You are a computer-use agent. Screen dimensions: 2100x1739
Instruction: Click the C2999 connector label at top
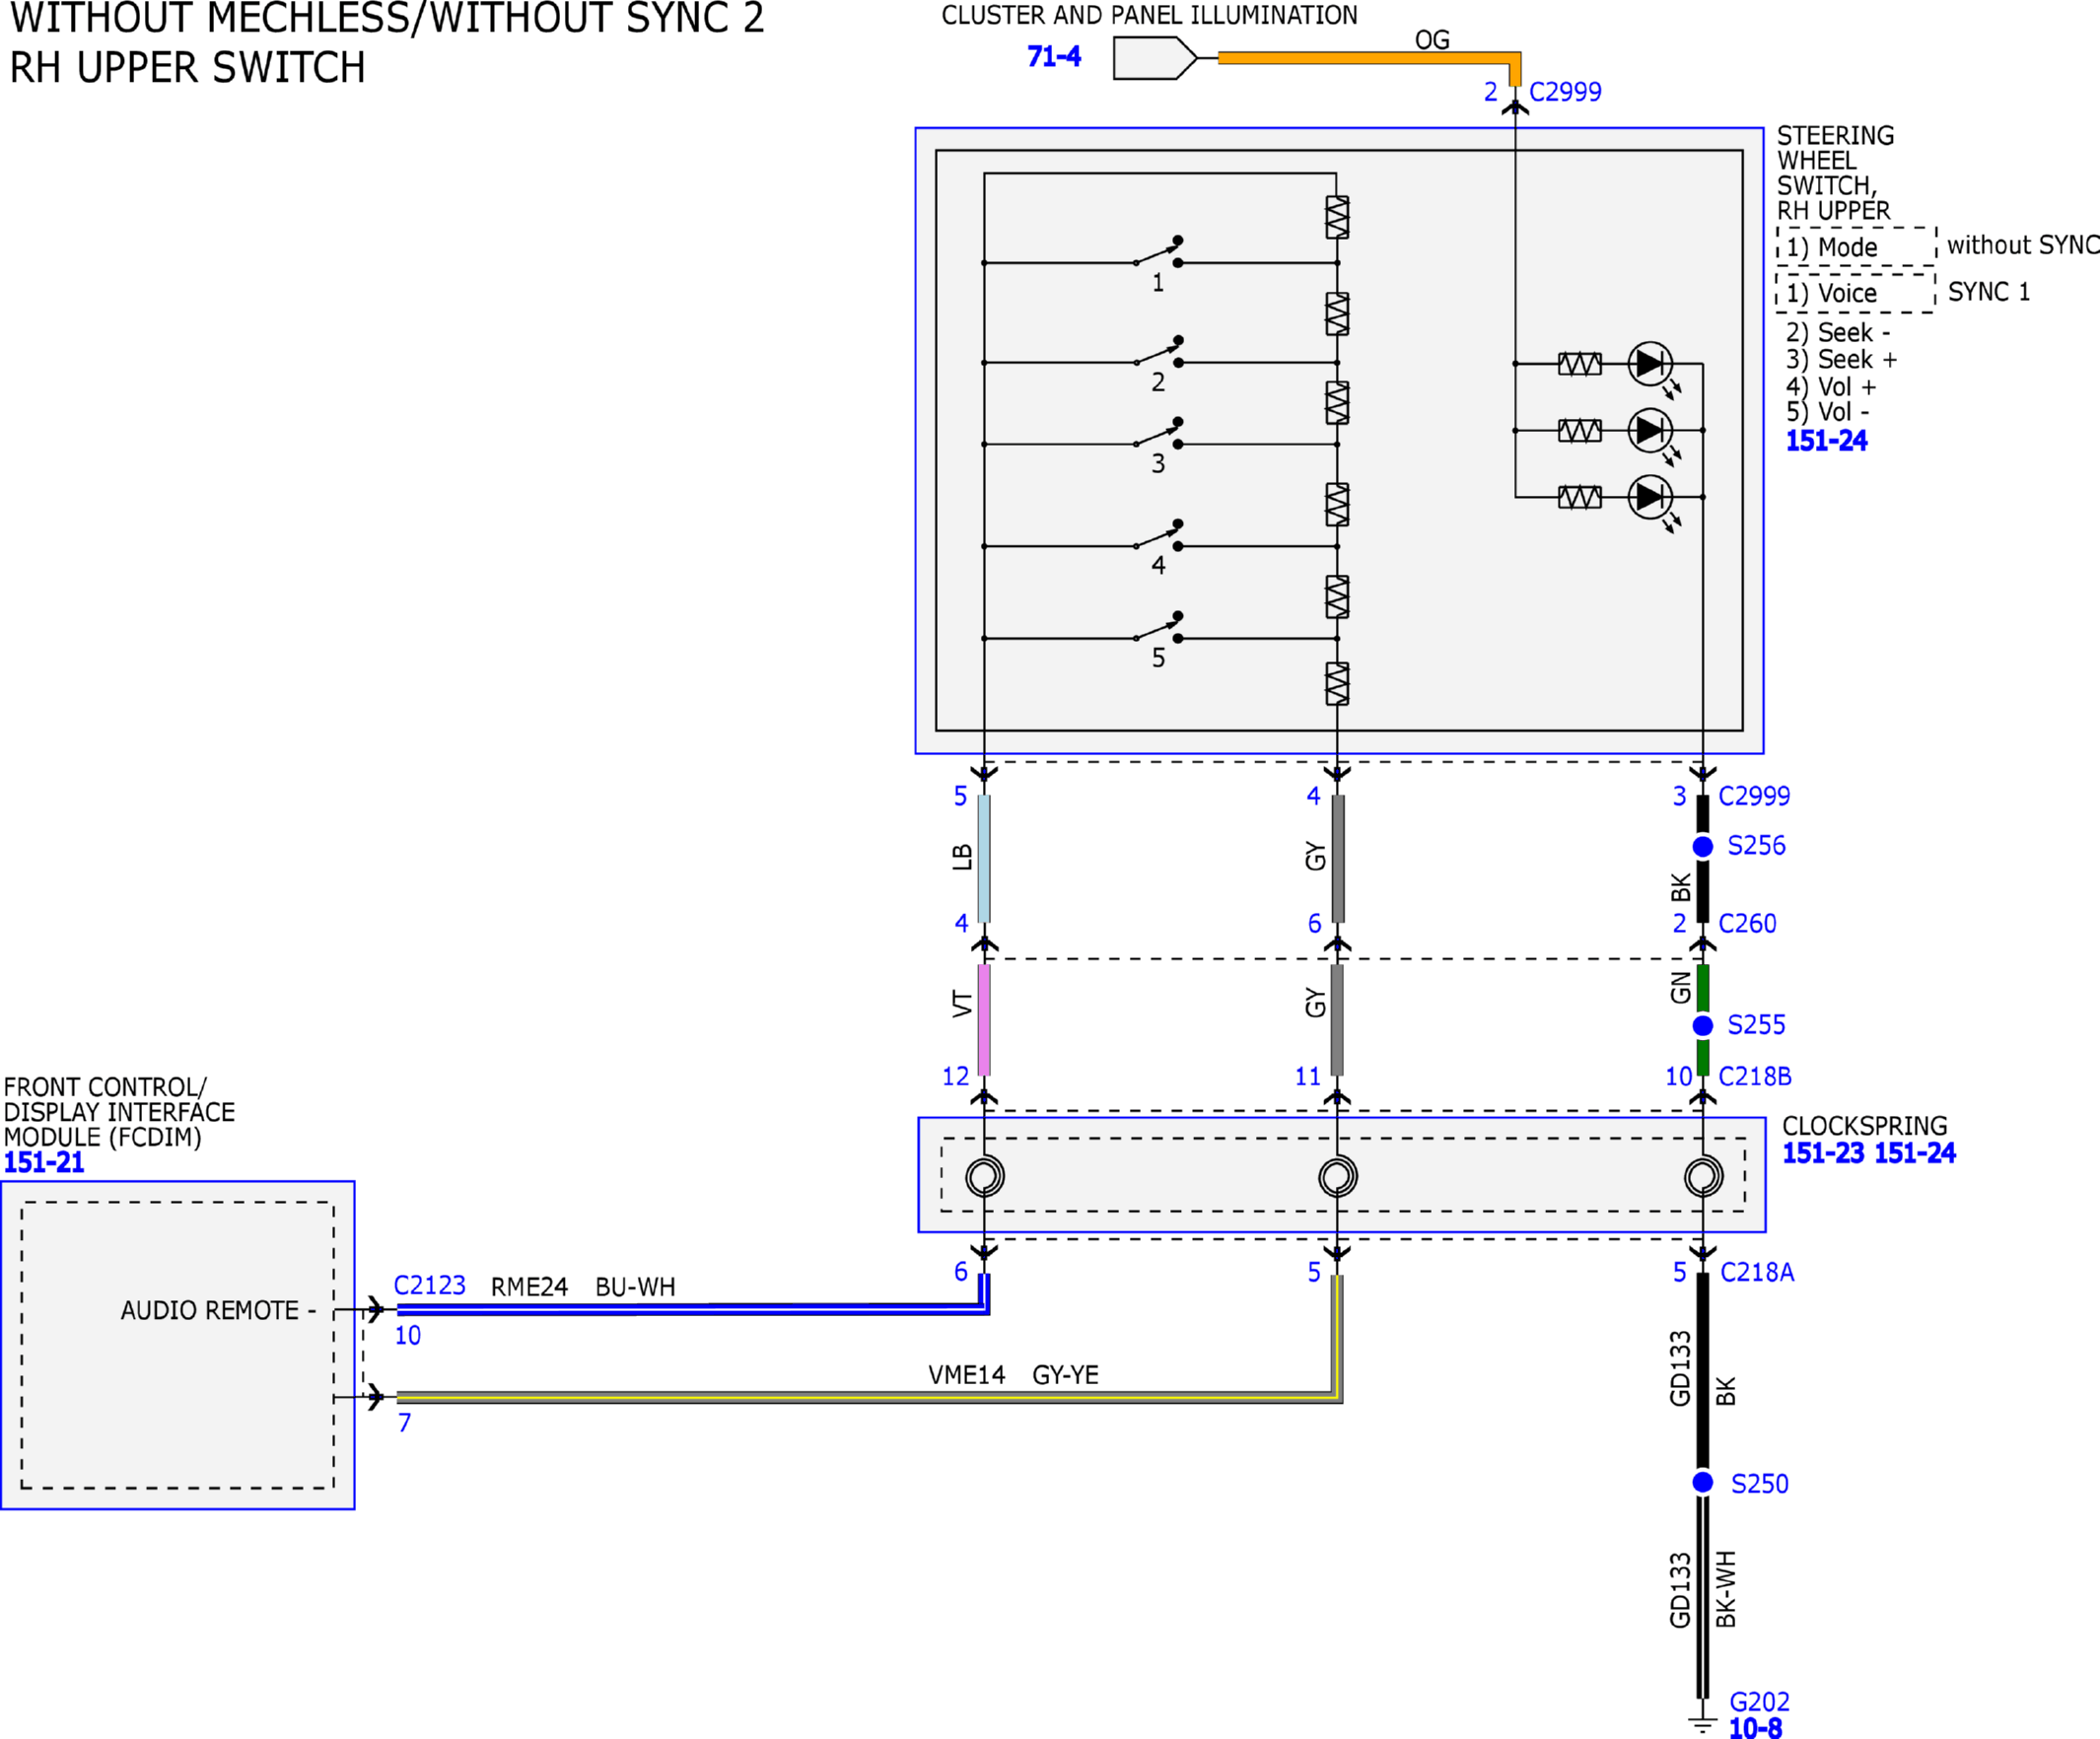click(x=1565, y=92)
